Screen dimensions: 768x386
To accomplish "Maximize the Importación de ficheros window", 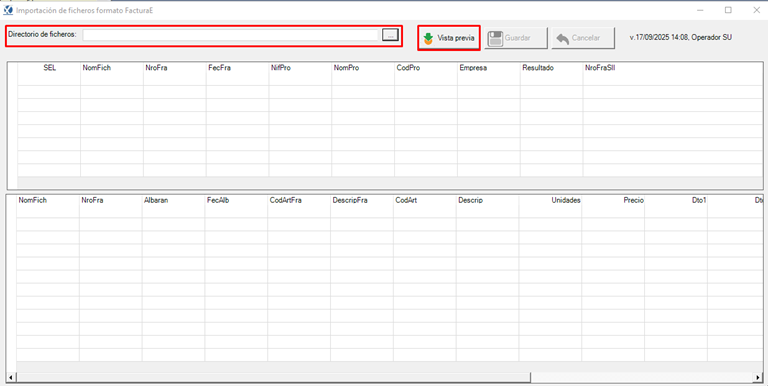I will point(728,10).
